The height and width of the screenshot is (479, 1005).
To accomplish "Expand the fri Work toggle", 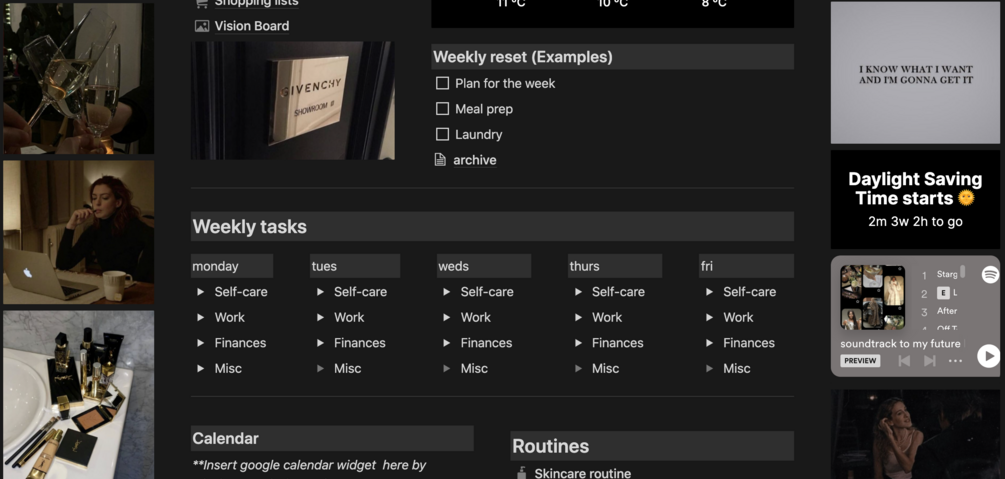I will pyautogui.click(x=710, y=317).
